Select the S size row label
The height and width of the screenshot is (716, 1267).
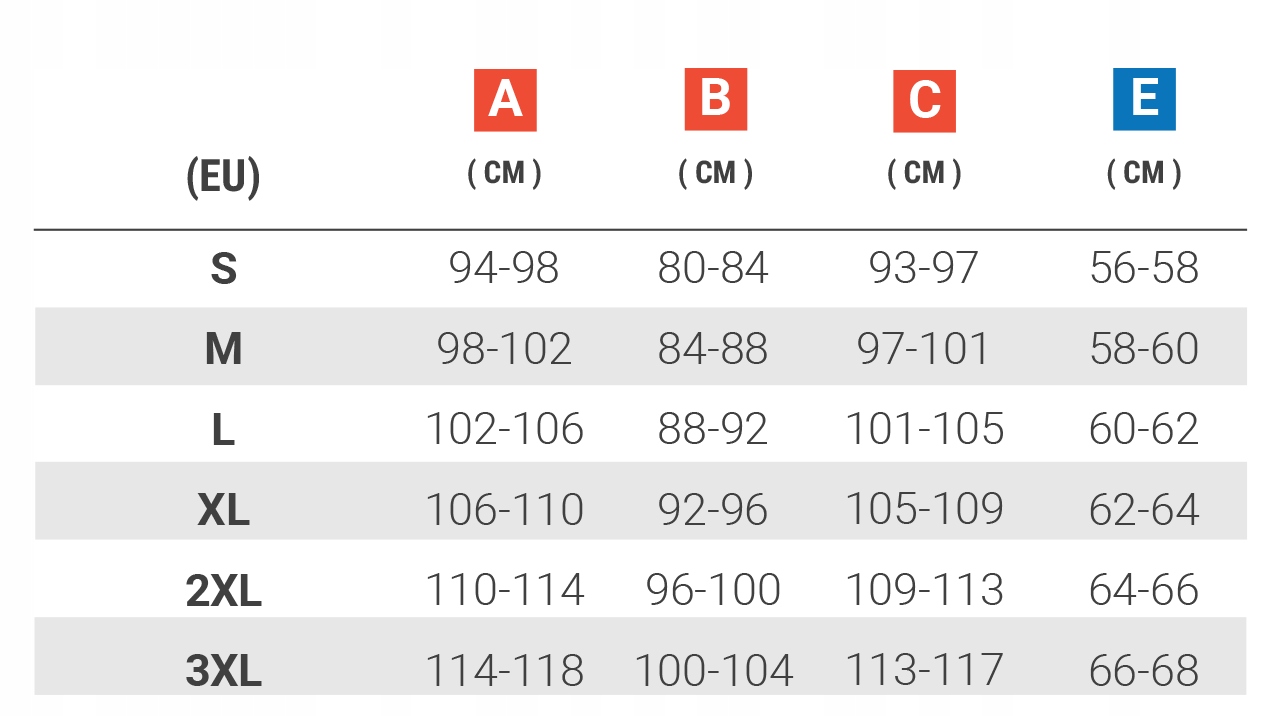[x=223, y=269]
